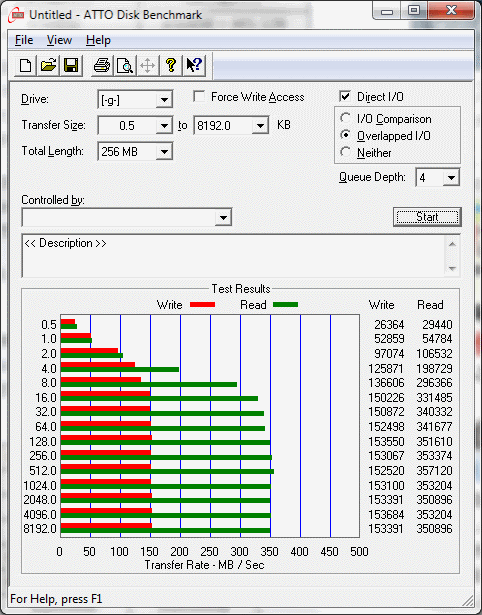
Task: Click the write value 97074
Action: [x=389, y=354]
